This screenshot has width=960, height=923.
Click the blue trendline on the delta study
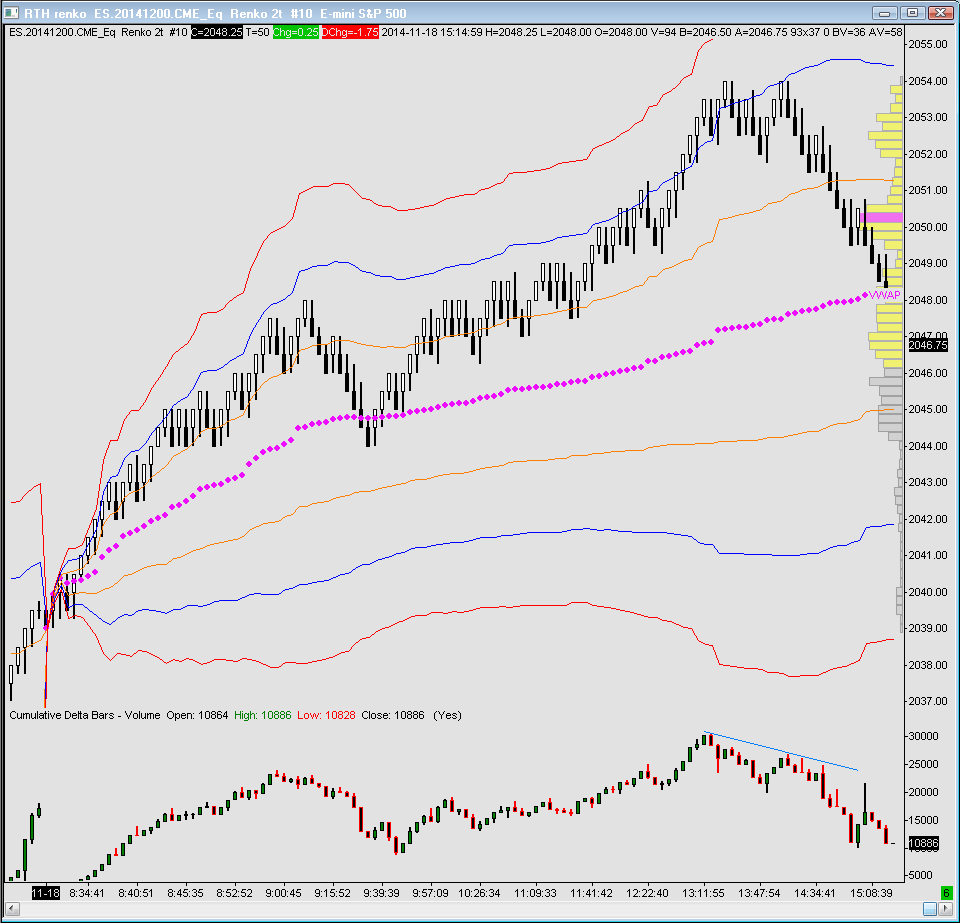[x=781, y=751]
